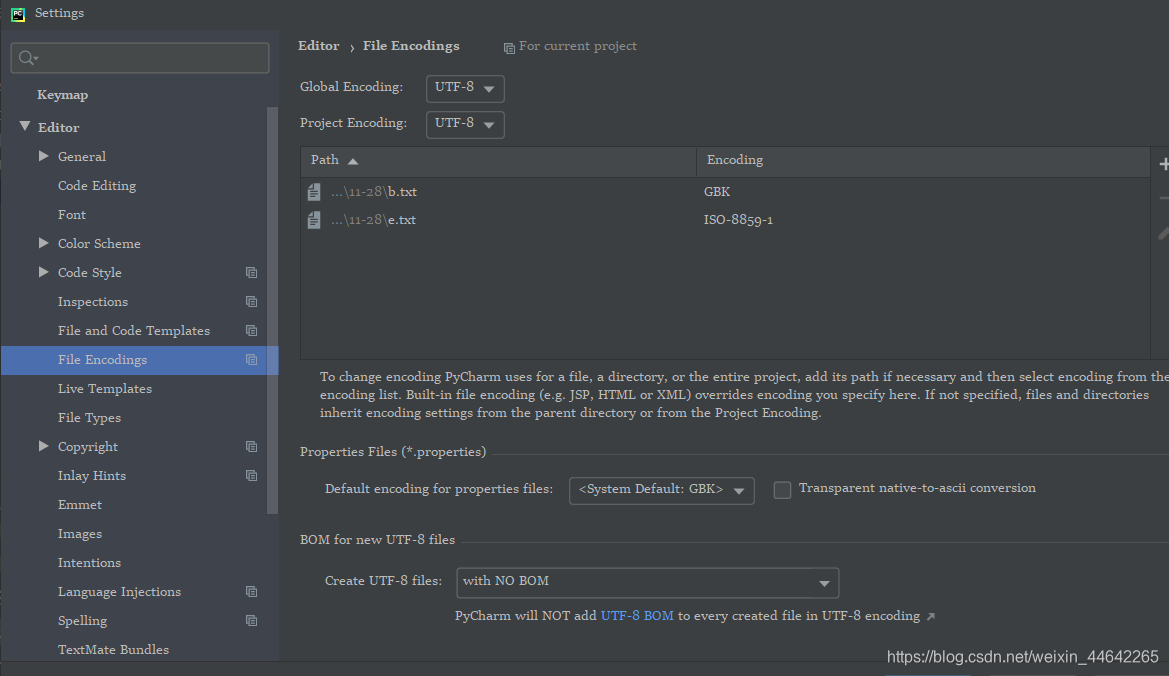The height and width of the screenshot is (676, 1169).
Task: Click the project-level icon beside Inlay Hints
Action: coord(251,476)
